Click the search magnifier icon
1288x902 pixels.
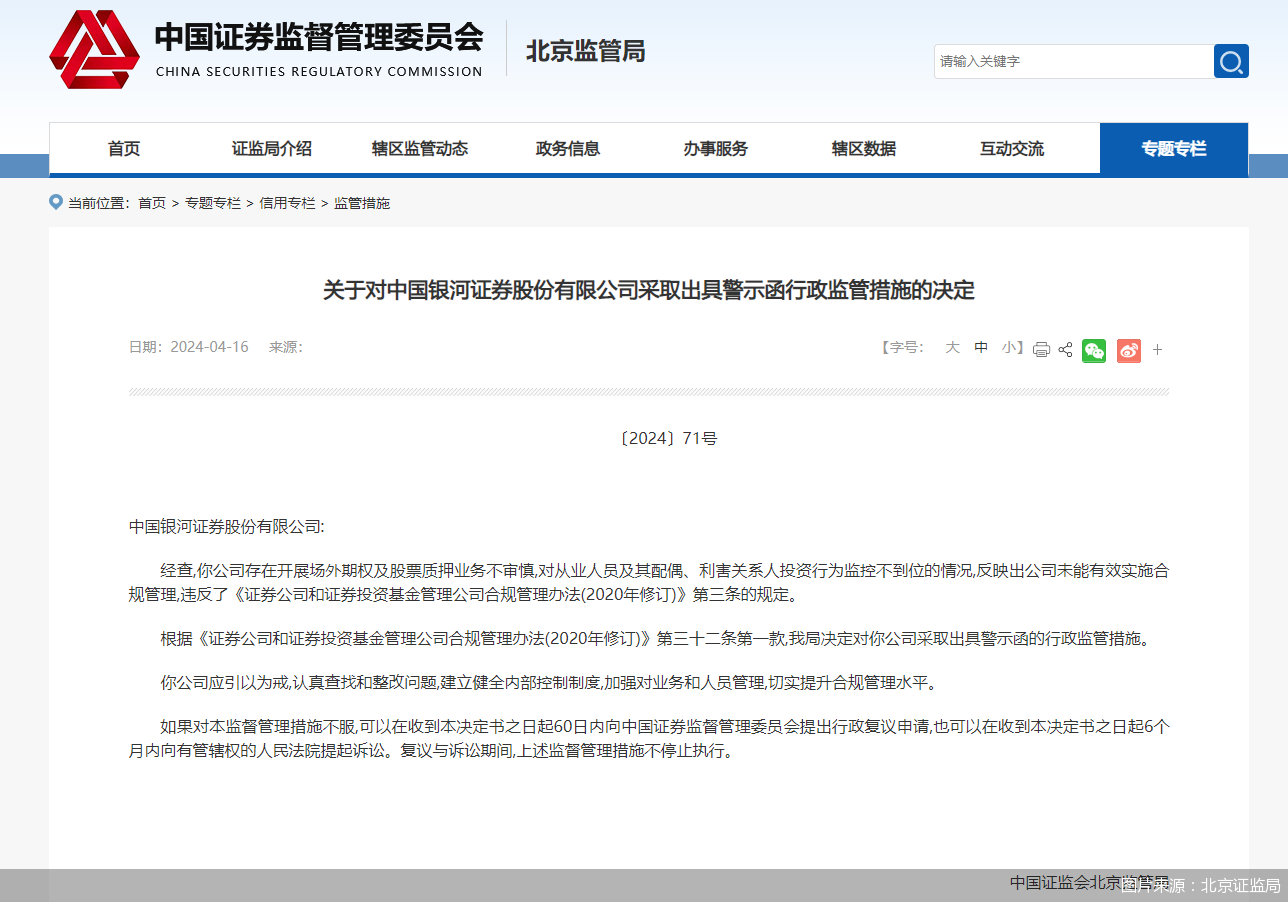click(1231, 61)
